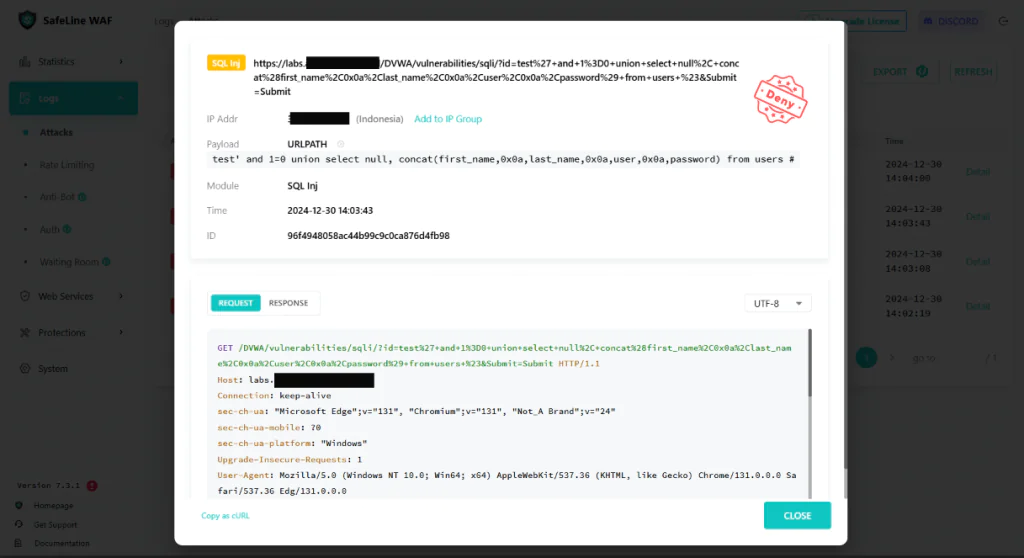Expand the Web Services chevron
Screen dimensions: 1024x558
[121, 296]
